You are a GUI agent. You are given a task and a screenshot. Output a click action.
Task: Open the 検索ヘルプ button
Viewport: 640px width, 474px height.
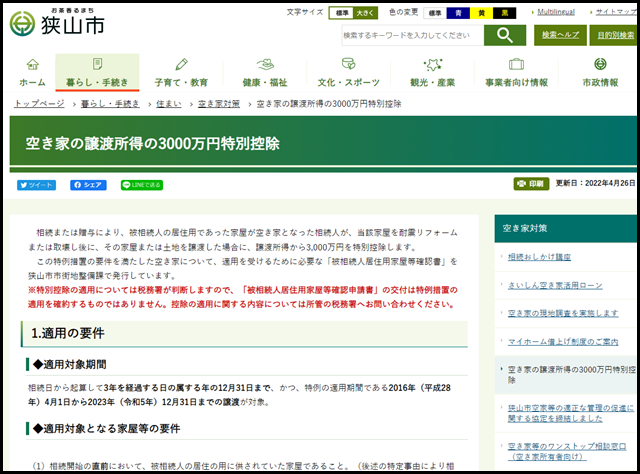(x=560, y=36)
